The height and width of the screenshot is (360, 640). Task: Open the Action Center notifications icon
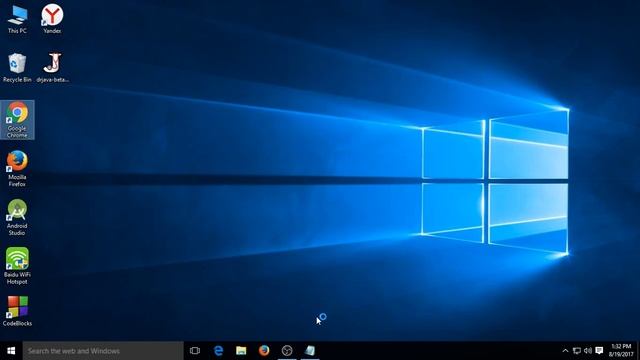click(x=599, y=351)
